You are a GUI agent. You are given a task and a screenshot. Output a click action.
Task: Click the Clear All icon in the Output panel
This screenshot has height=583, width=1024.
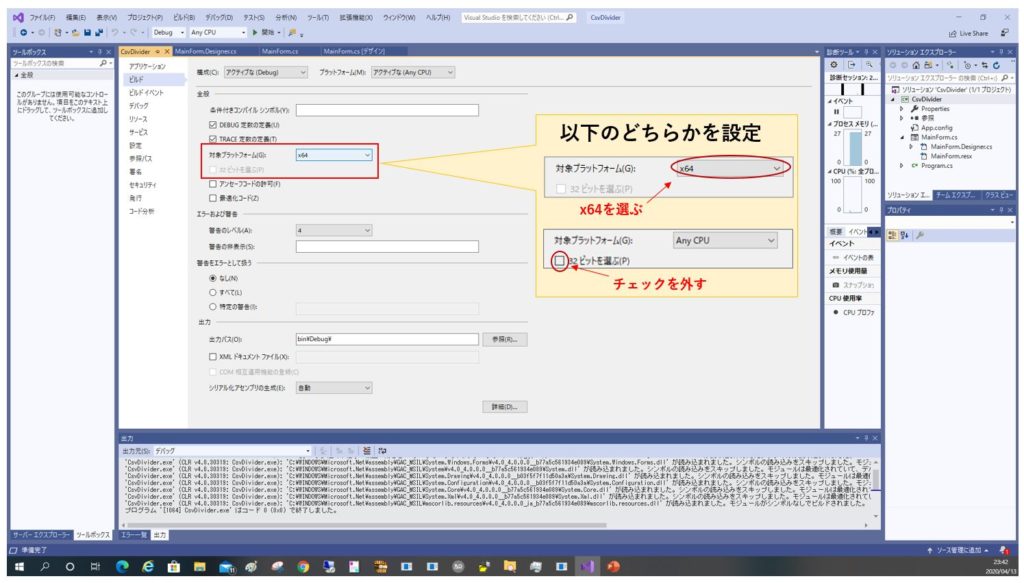pos(366,450)
